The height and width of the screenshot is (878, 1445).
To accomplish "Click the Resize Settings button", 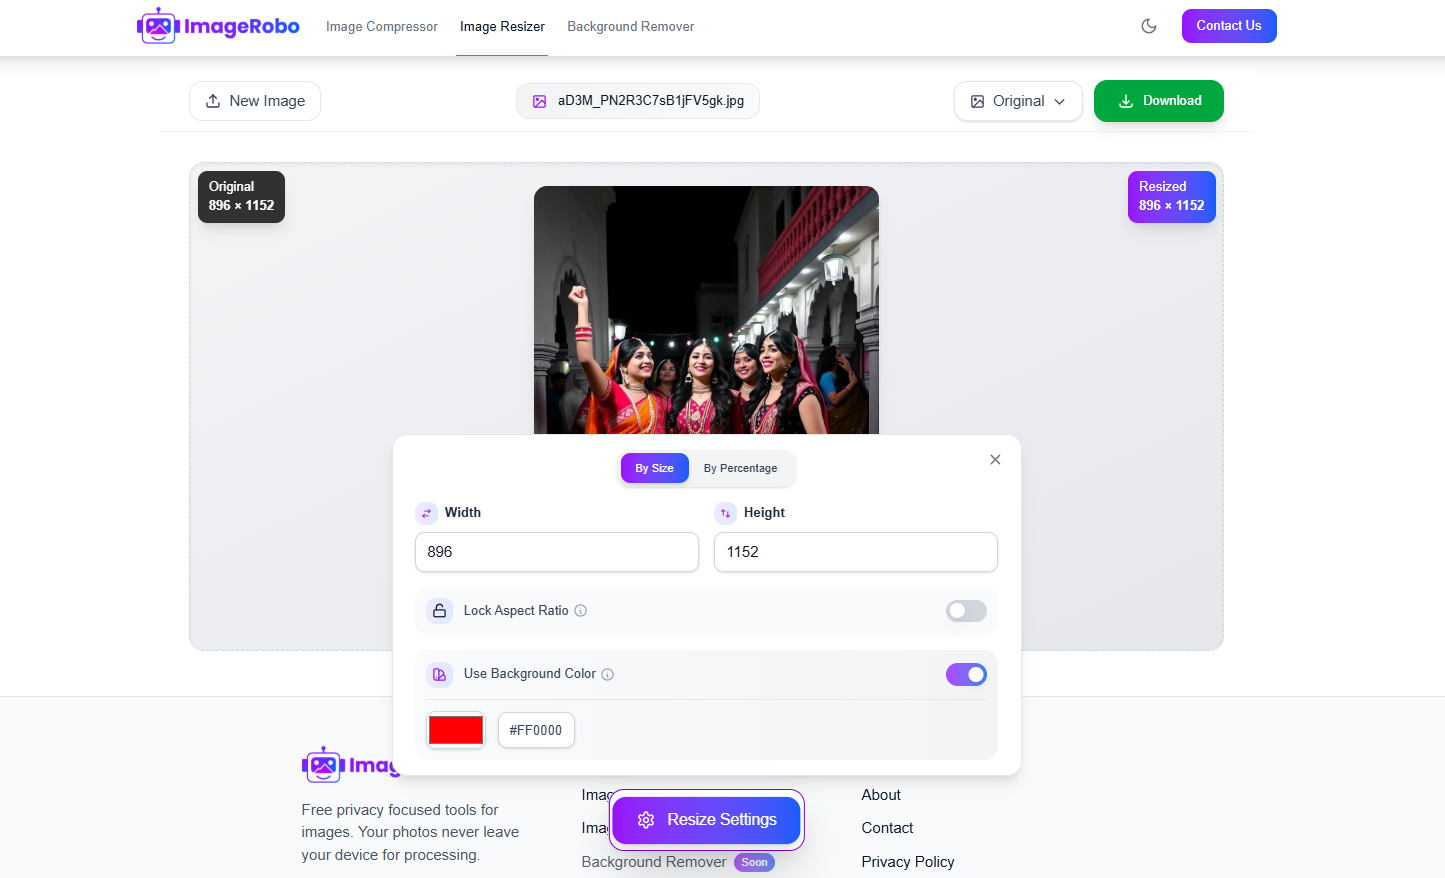I will (x=707, y=820).
